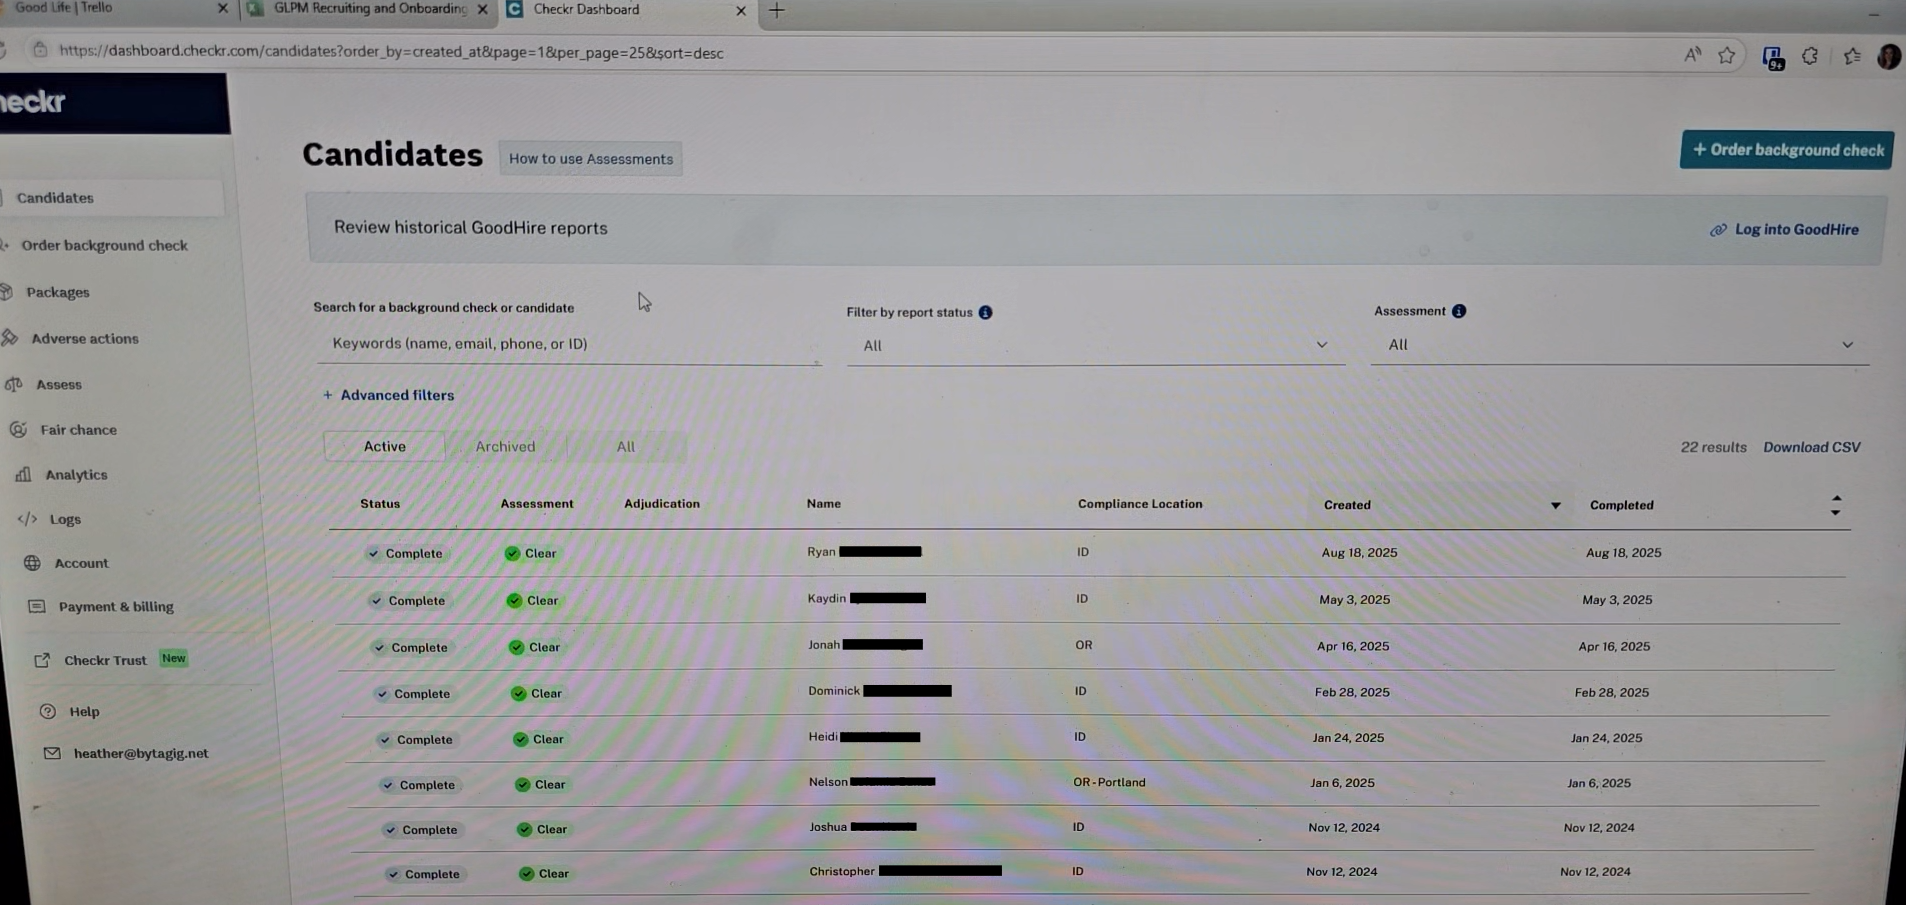Click the Adverse actions gavel icon
The height and width of the screenshot is (905, 1906).
[x=10, y=338]
